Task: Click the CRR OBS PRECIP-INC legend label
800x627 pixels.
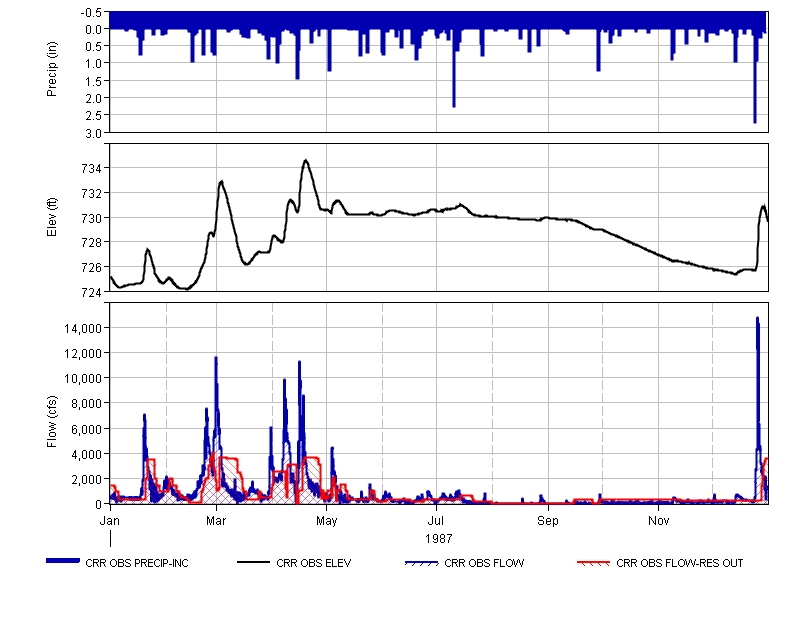Action: [137, 563]
